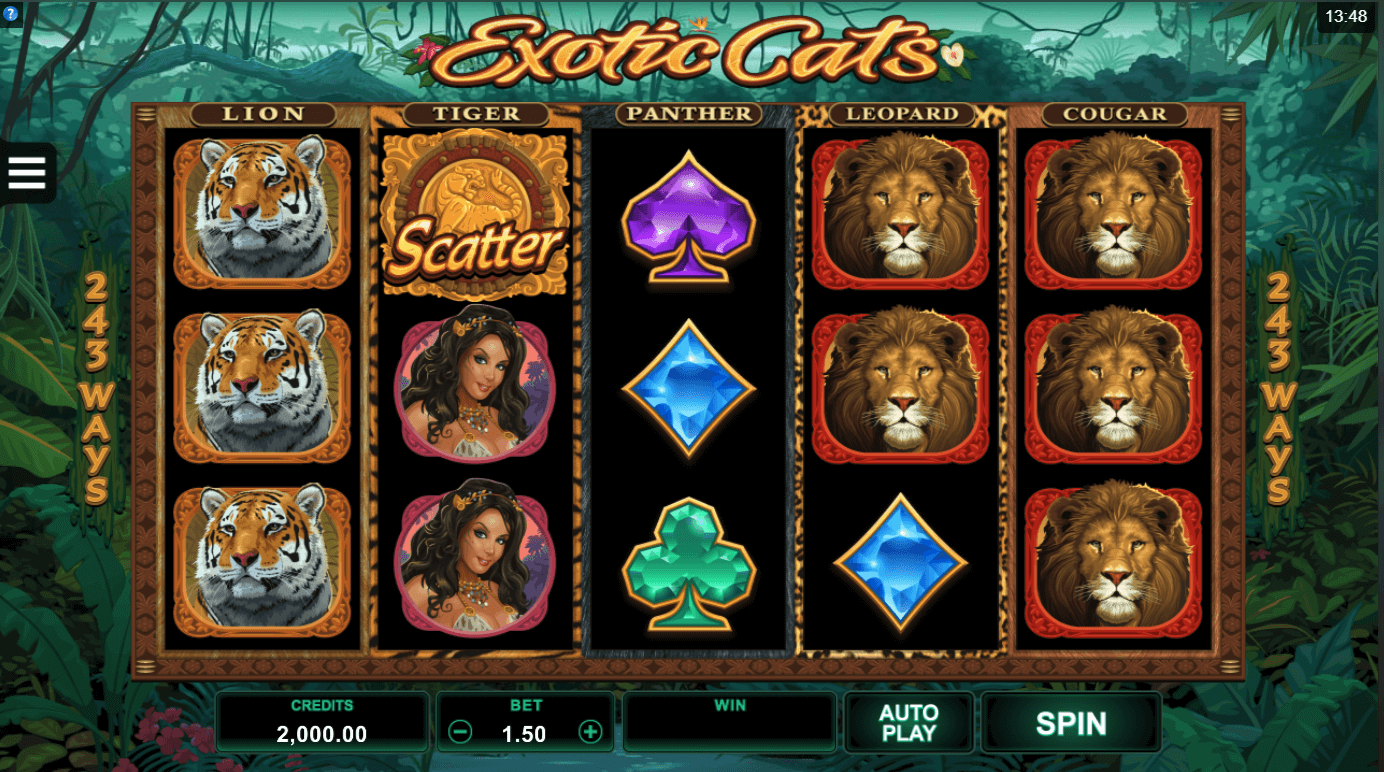This screenshot has height=772, width=1384.
Task: Click the top tiger symbol in Lion reel
Action: point(262,213)
